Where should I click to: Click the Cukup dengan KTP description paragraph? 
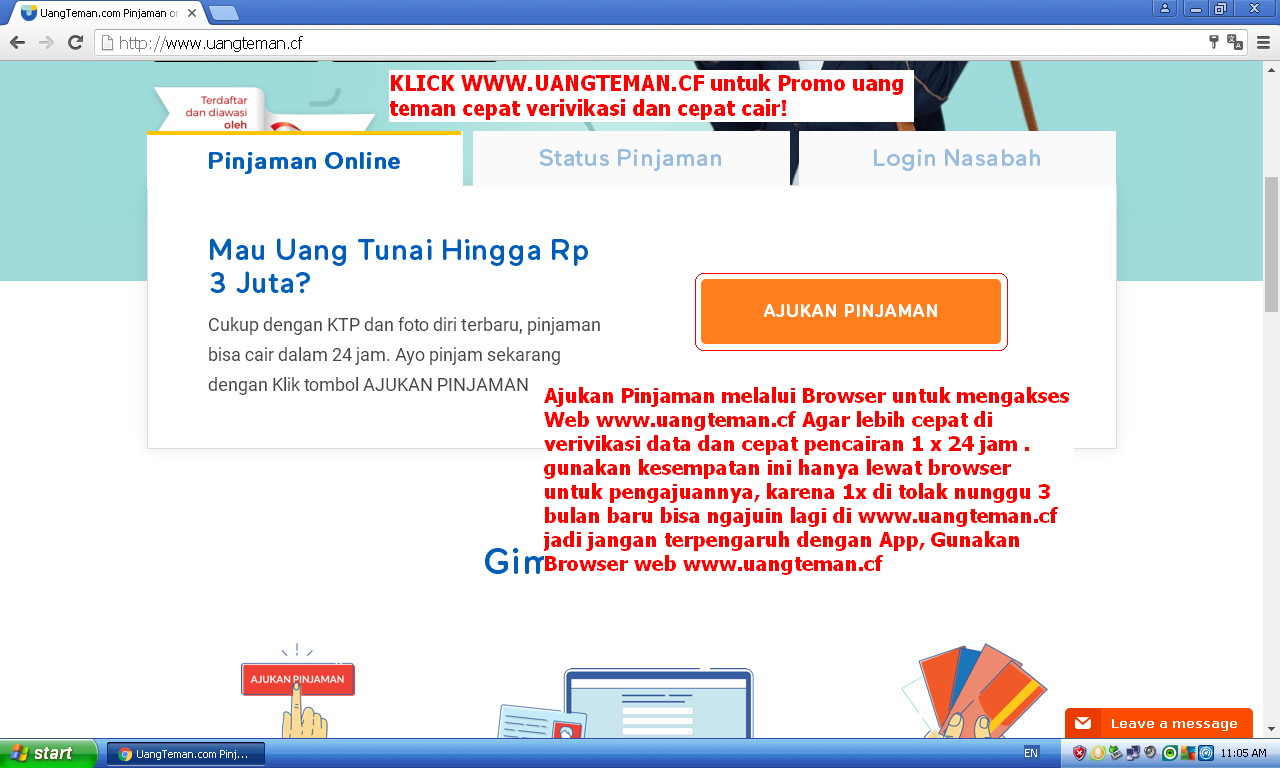pyautogui.click(x=405, y=355)
